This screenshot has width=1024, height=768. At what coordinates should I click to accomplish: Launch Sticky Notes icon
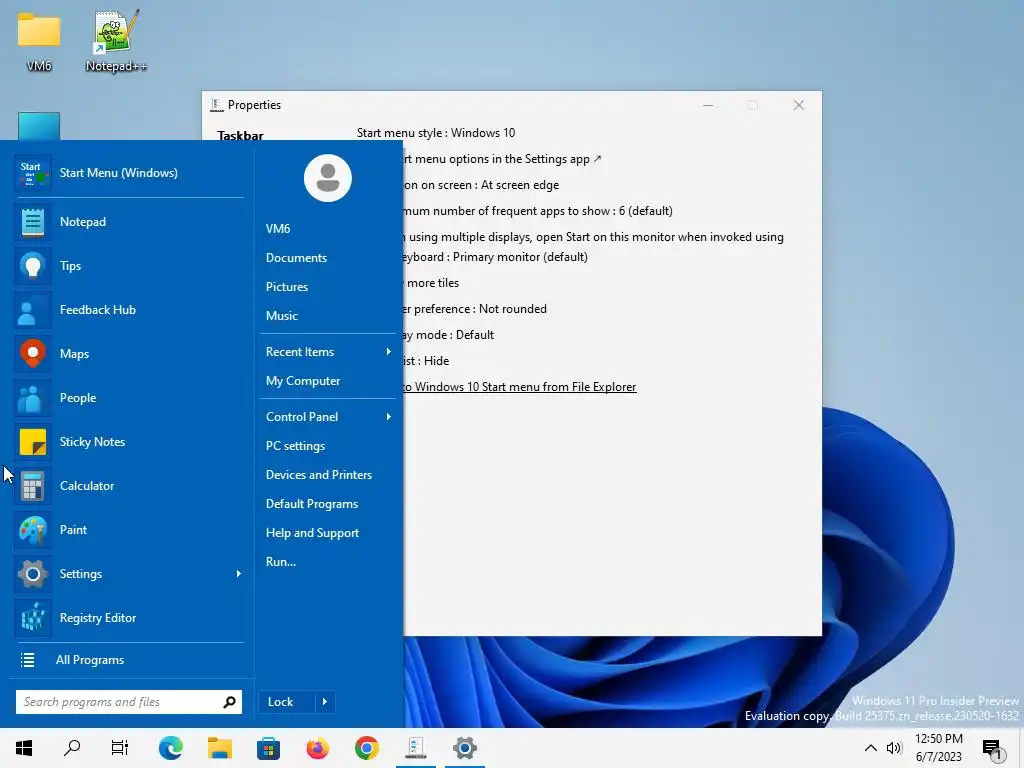click(33, 442)
